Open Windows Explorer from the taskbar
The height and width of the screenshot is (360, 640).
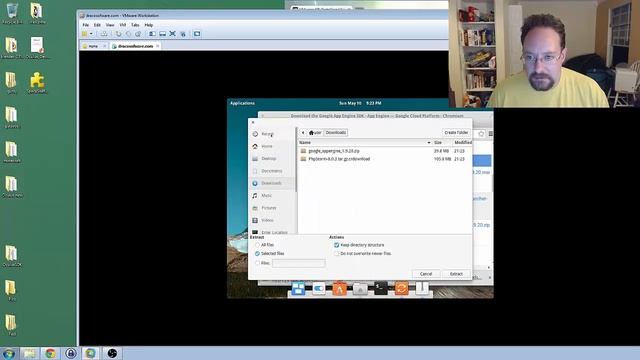pyautogui.click(x=29, y=353)
